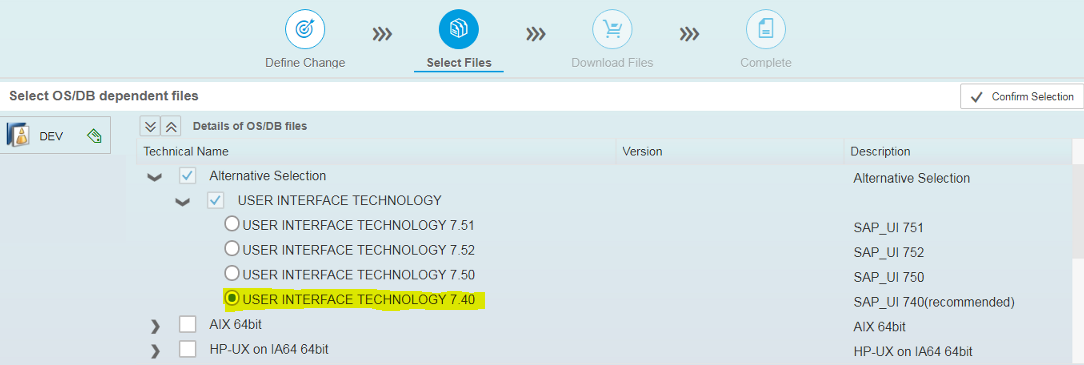Check the AIX 64bit checkbox
This screenshot has height=365, width=1084.
point(187,324)
